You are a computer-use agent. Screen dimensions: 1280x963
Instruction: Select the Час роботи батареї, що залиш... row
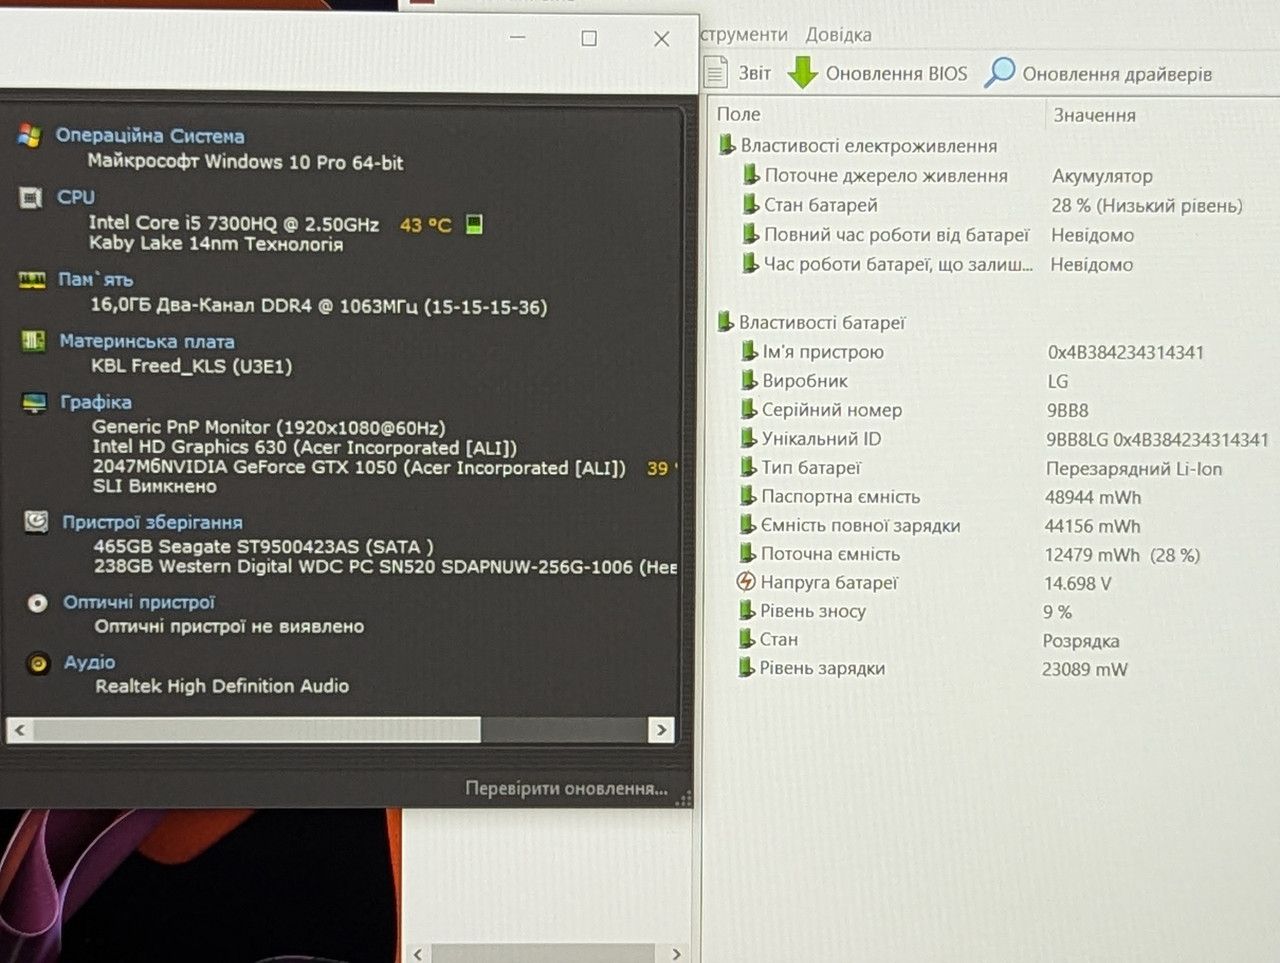(x=887, y=264)
